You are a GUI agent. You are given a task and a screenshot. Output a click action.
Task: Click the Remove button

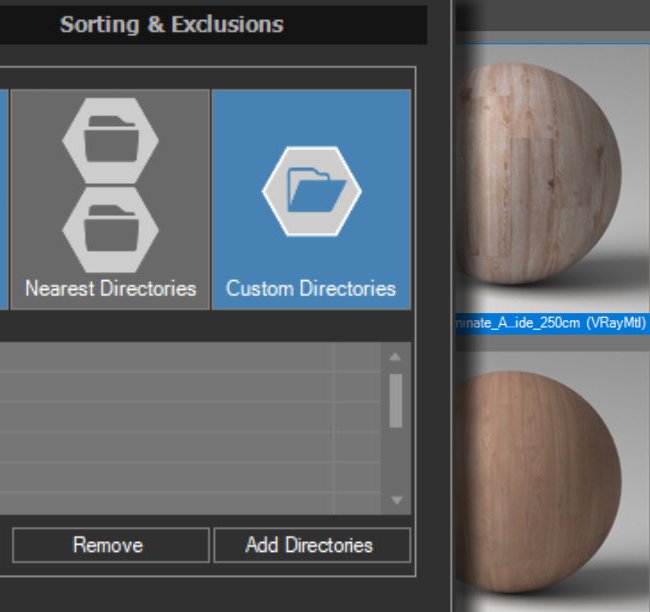point(111,545)
